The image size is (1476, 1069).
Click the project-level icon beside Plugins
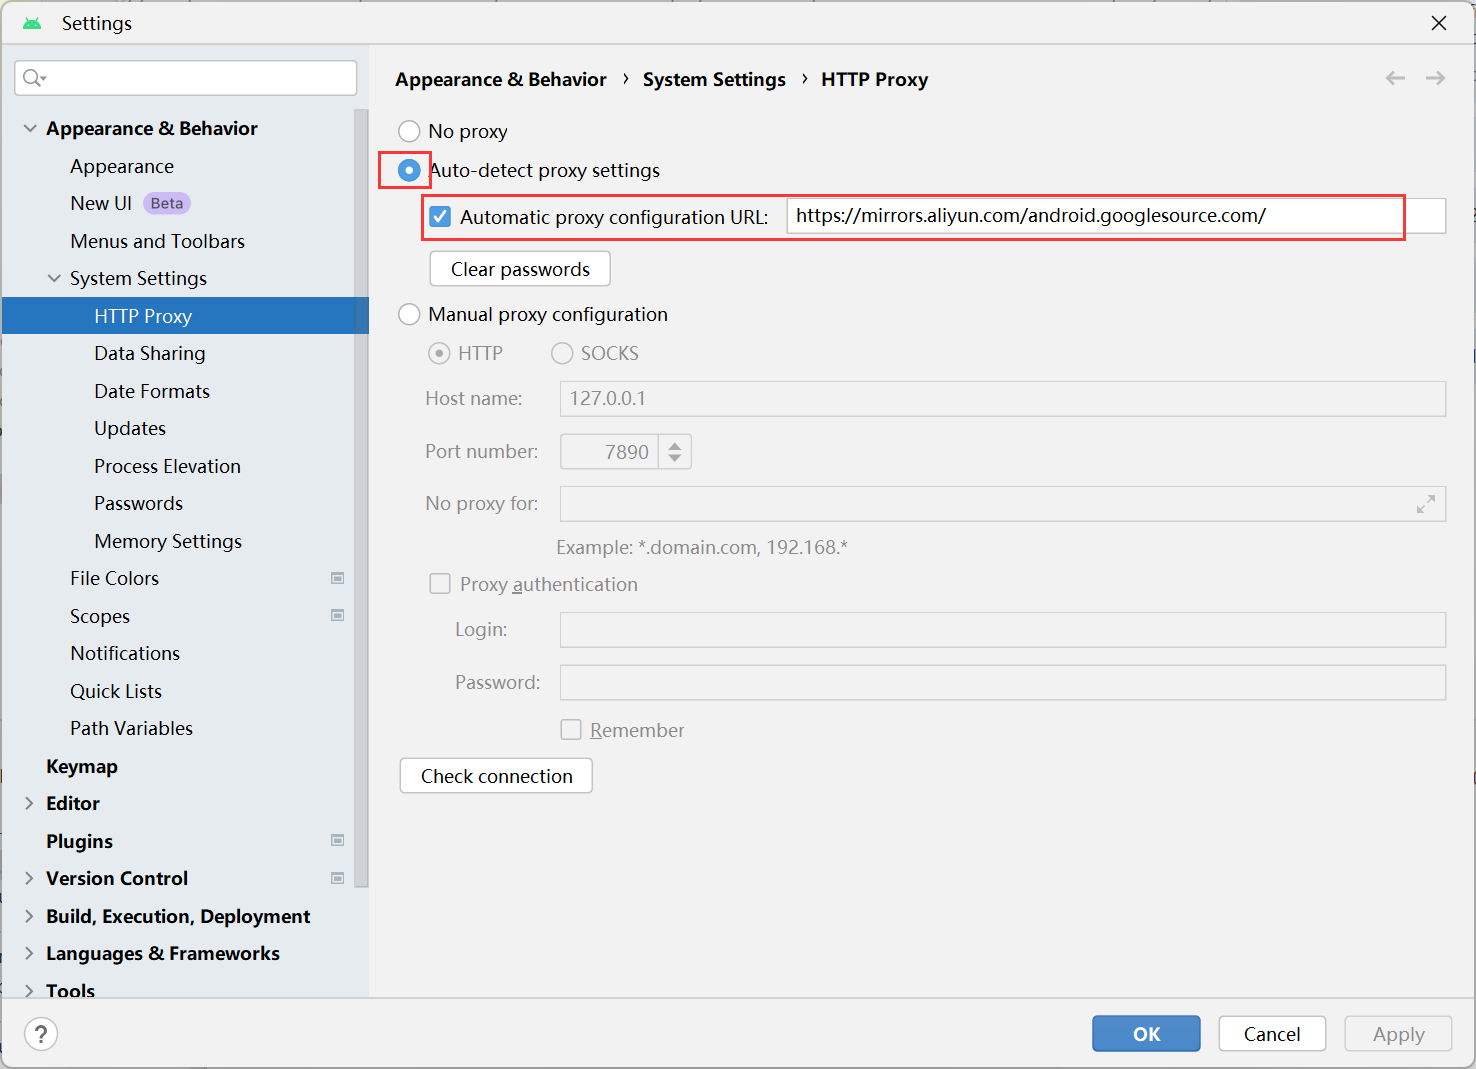click(x=338, y=840)
